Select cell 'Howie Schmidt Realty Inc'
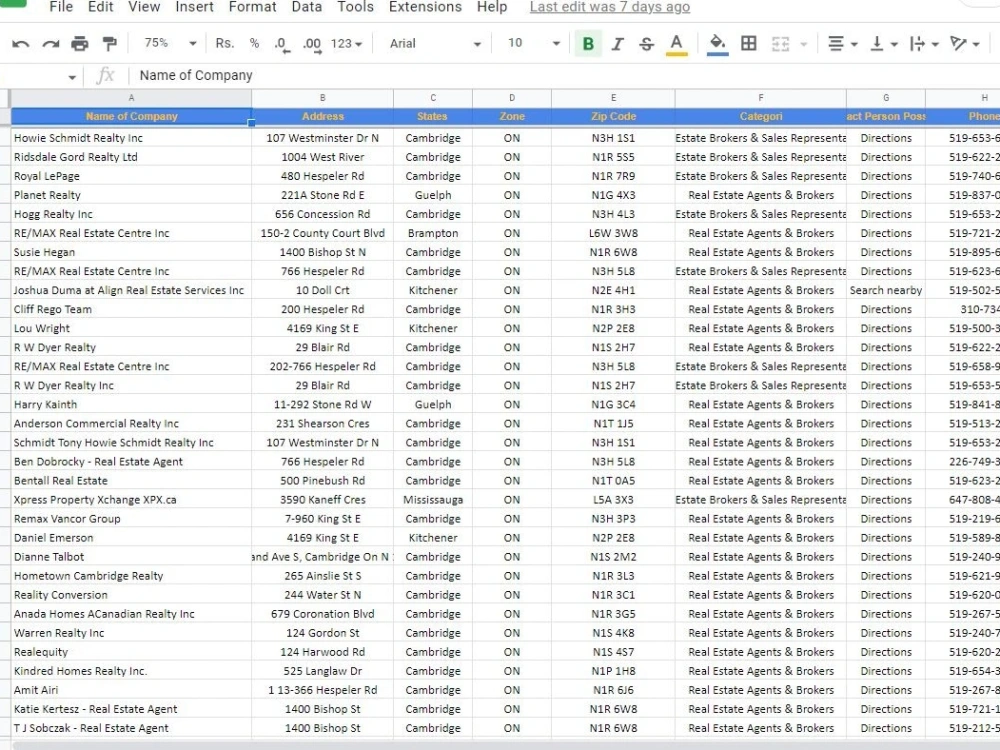Screen dimensions: 1000x750 tap(131, 138)
